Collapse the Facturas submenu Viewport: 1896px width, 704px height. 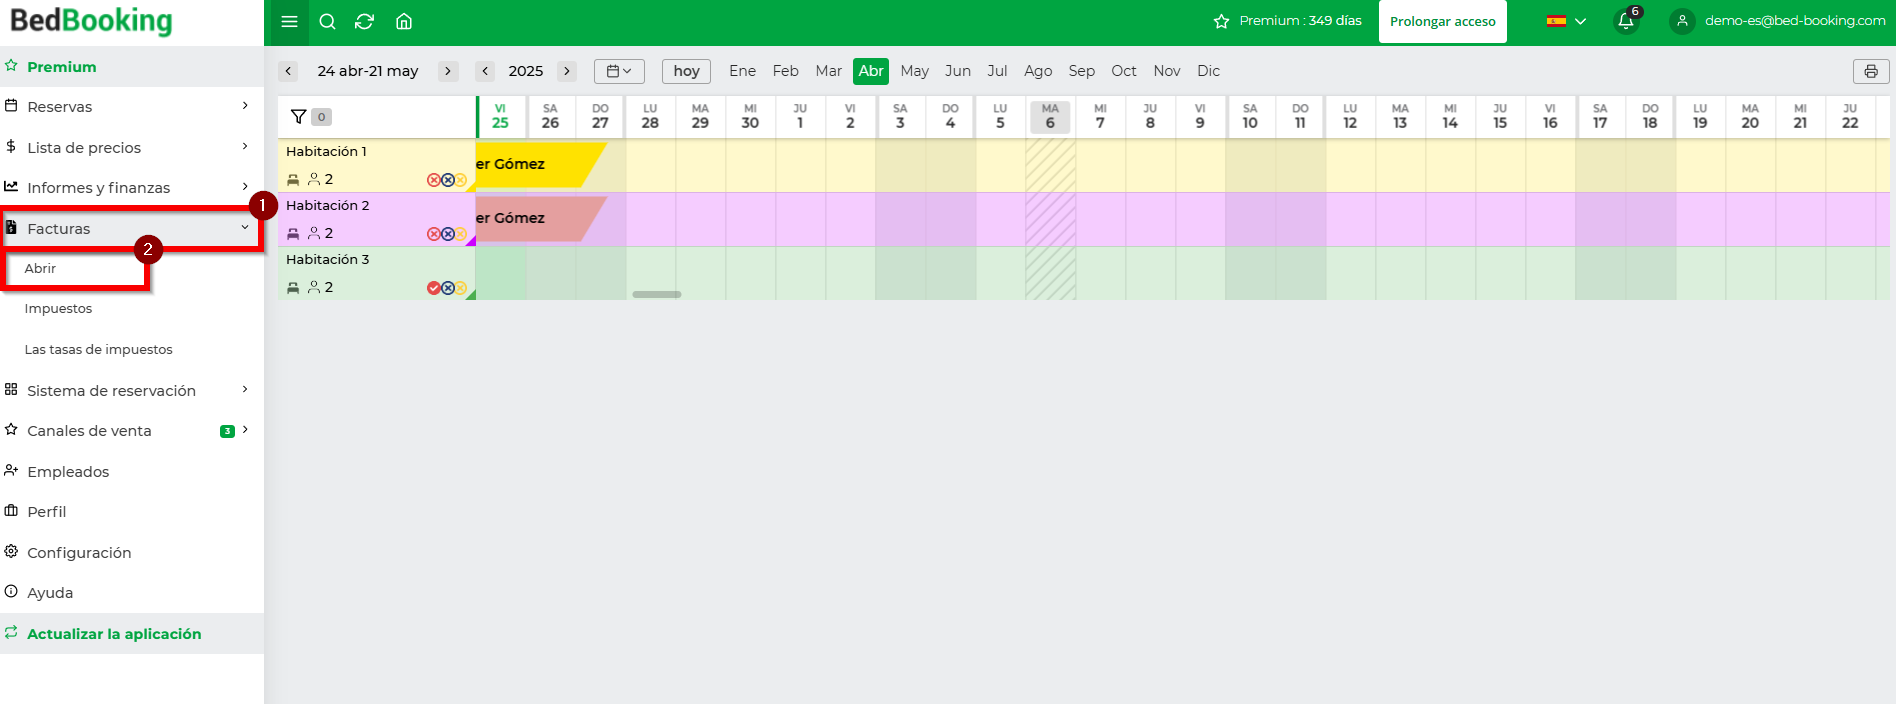tap(245, 227)
